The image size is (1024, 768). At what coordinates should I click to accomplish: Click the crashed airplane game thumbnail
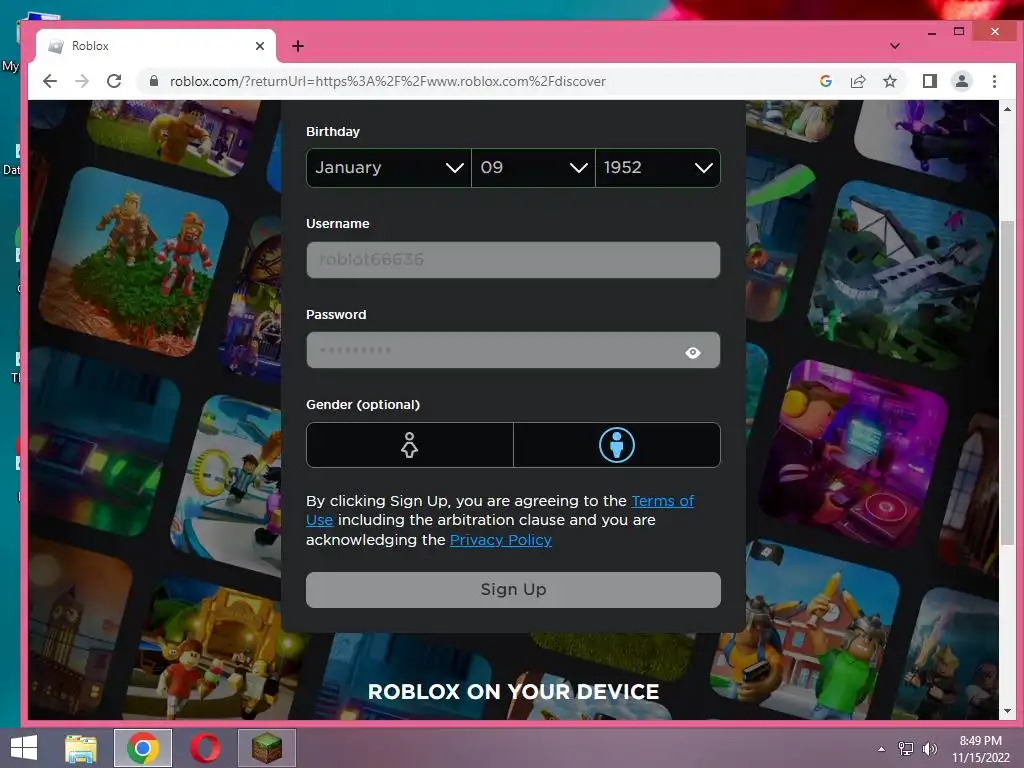[x=899, y=273]
